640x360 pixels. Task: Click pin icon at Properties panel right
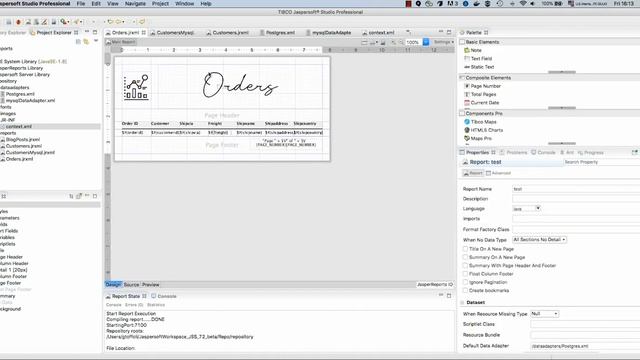click(x=634, y=152)
